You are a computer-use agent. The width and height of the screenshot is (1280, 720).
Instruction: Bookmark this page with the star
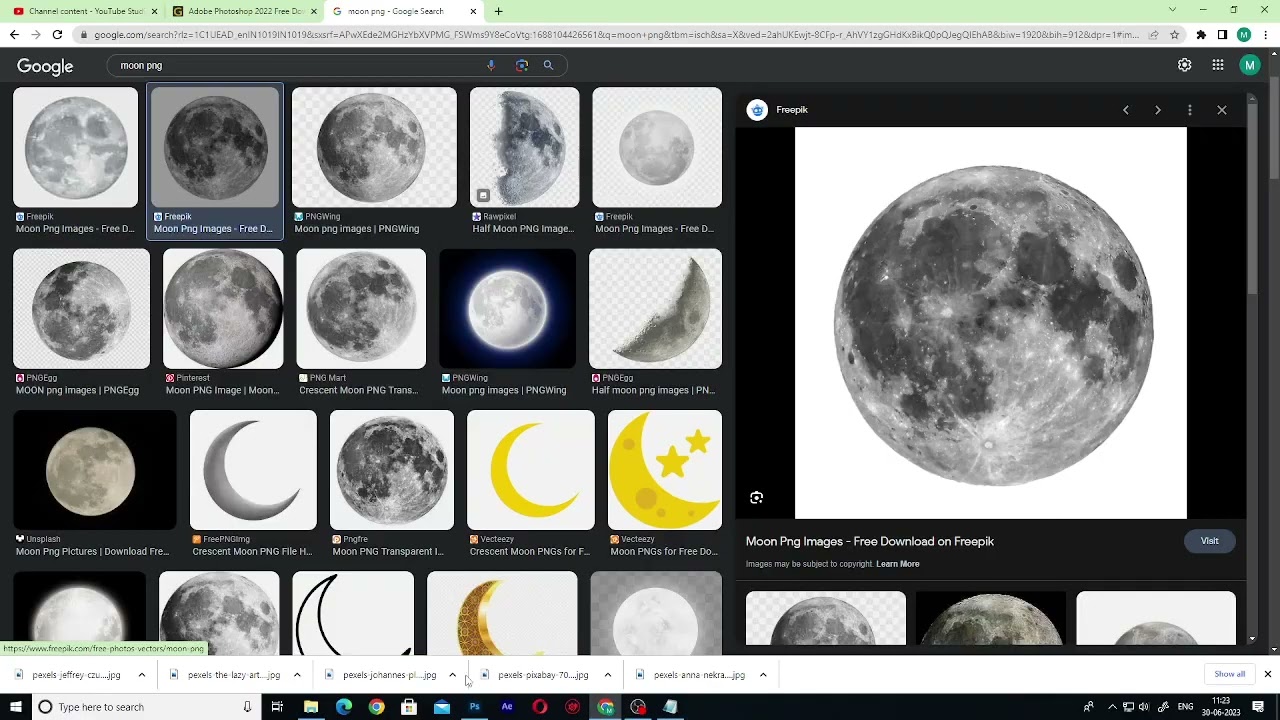tap(1174, 34)
